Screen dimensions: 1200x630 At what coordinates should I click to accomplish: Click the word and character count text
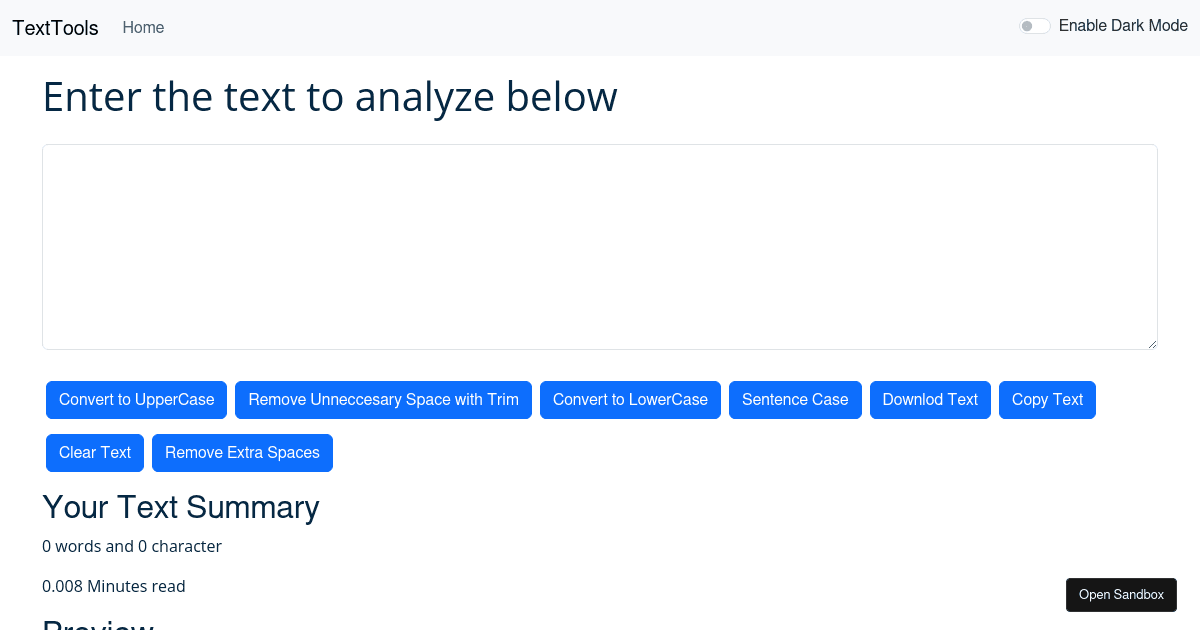132,546
